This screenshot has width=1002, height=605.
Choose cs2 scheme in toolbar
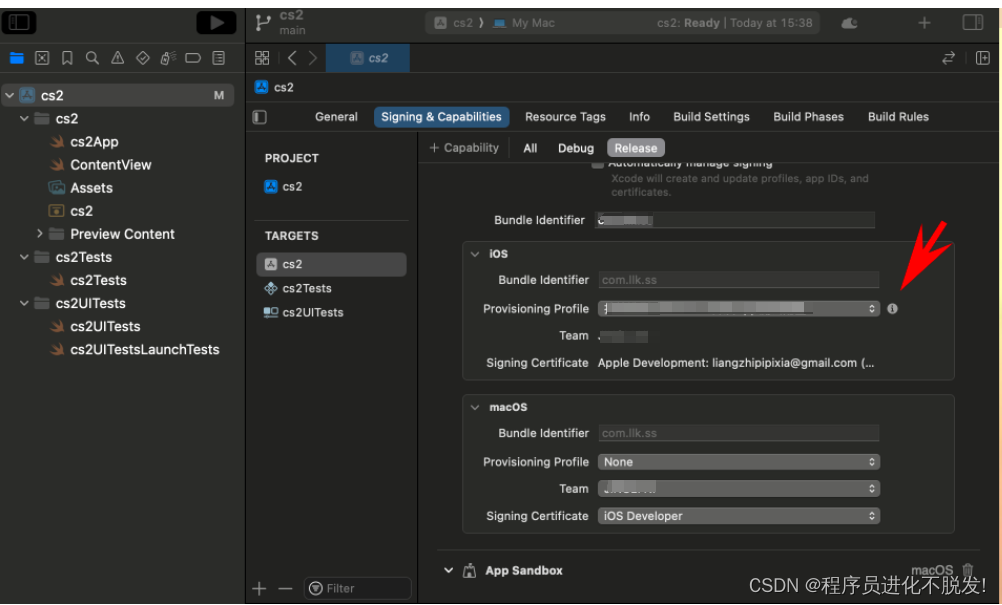(x=454, y=23)
